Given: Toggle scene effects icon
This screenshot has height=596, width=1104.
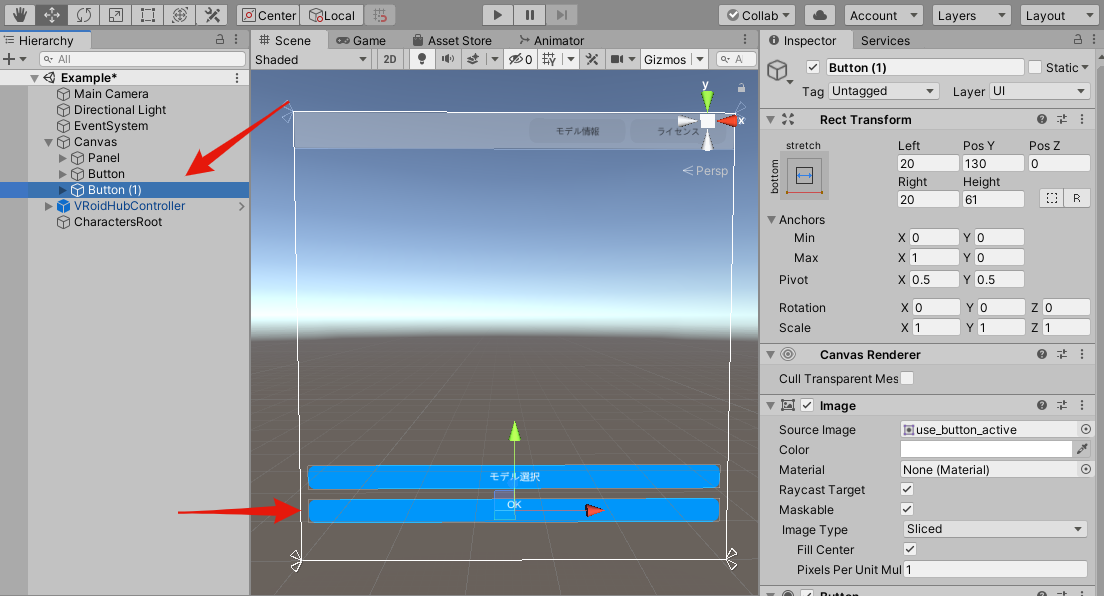Looking at the screenshot, I should click(473, 59).
